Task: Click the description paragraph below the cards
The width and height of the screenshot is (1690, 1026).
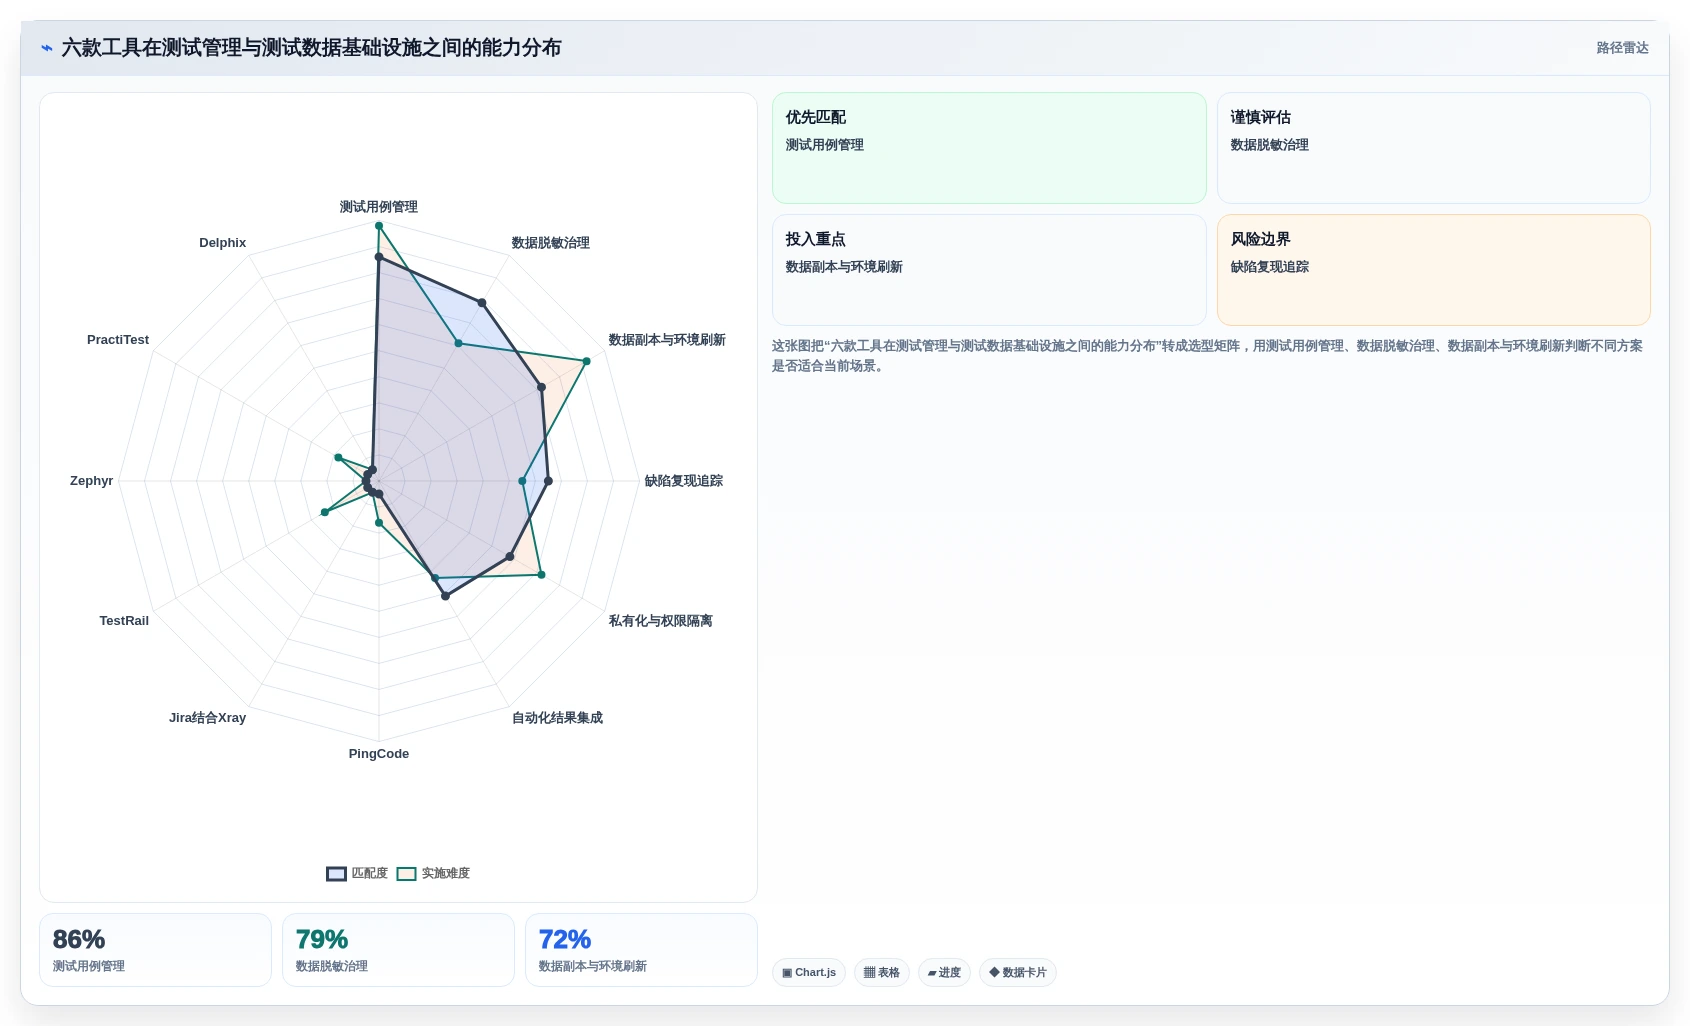Action: click(1208, 356)
